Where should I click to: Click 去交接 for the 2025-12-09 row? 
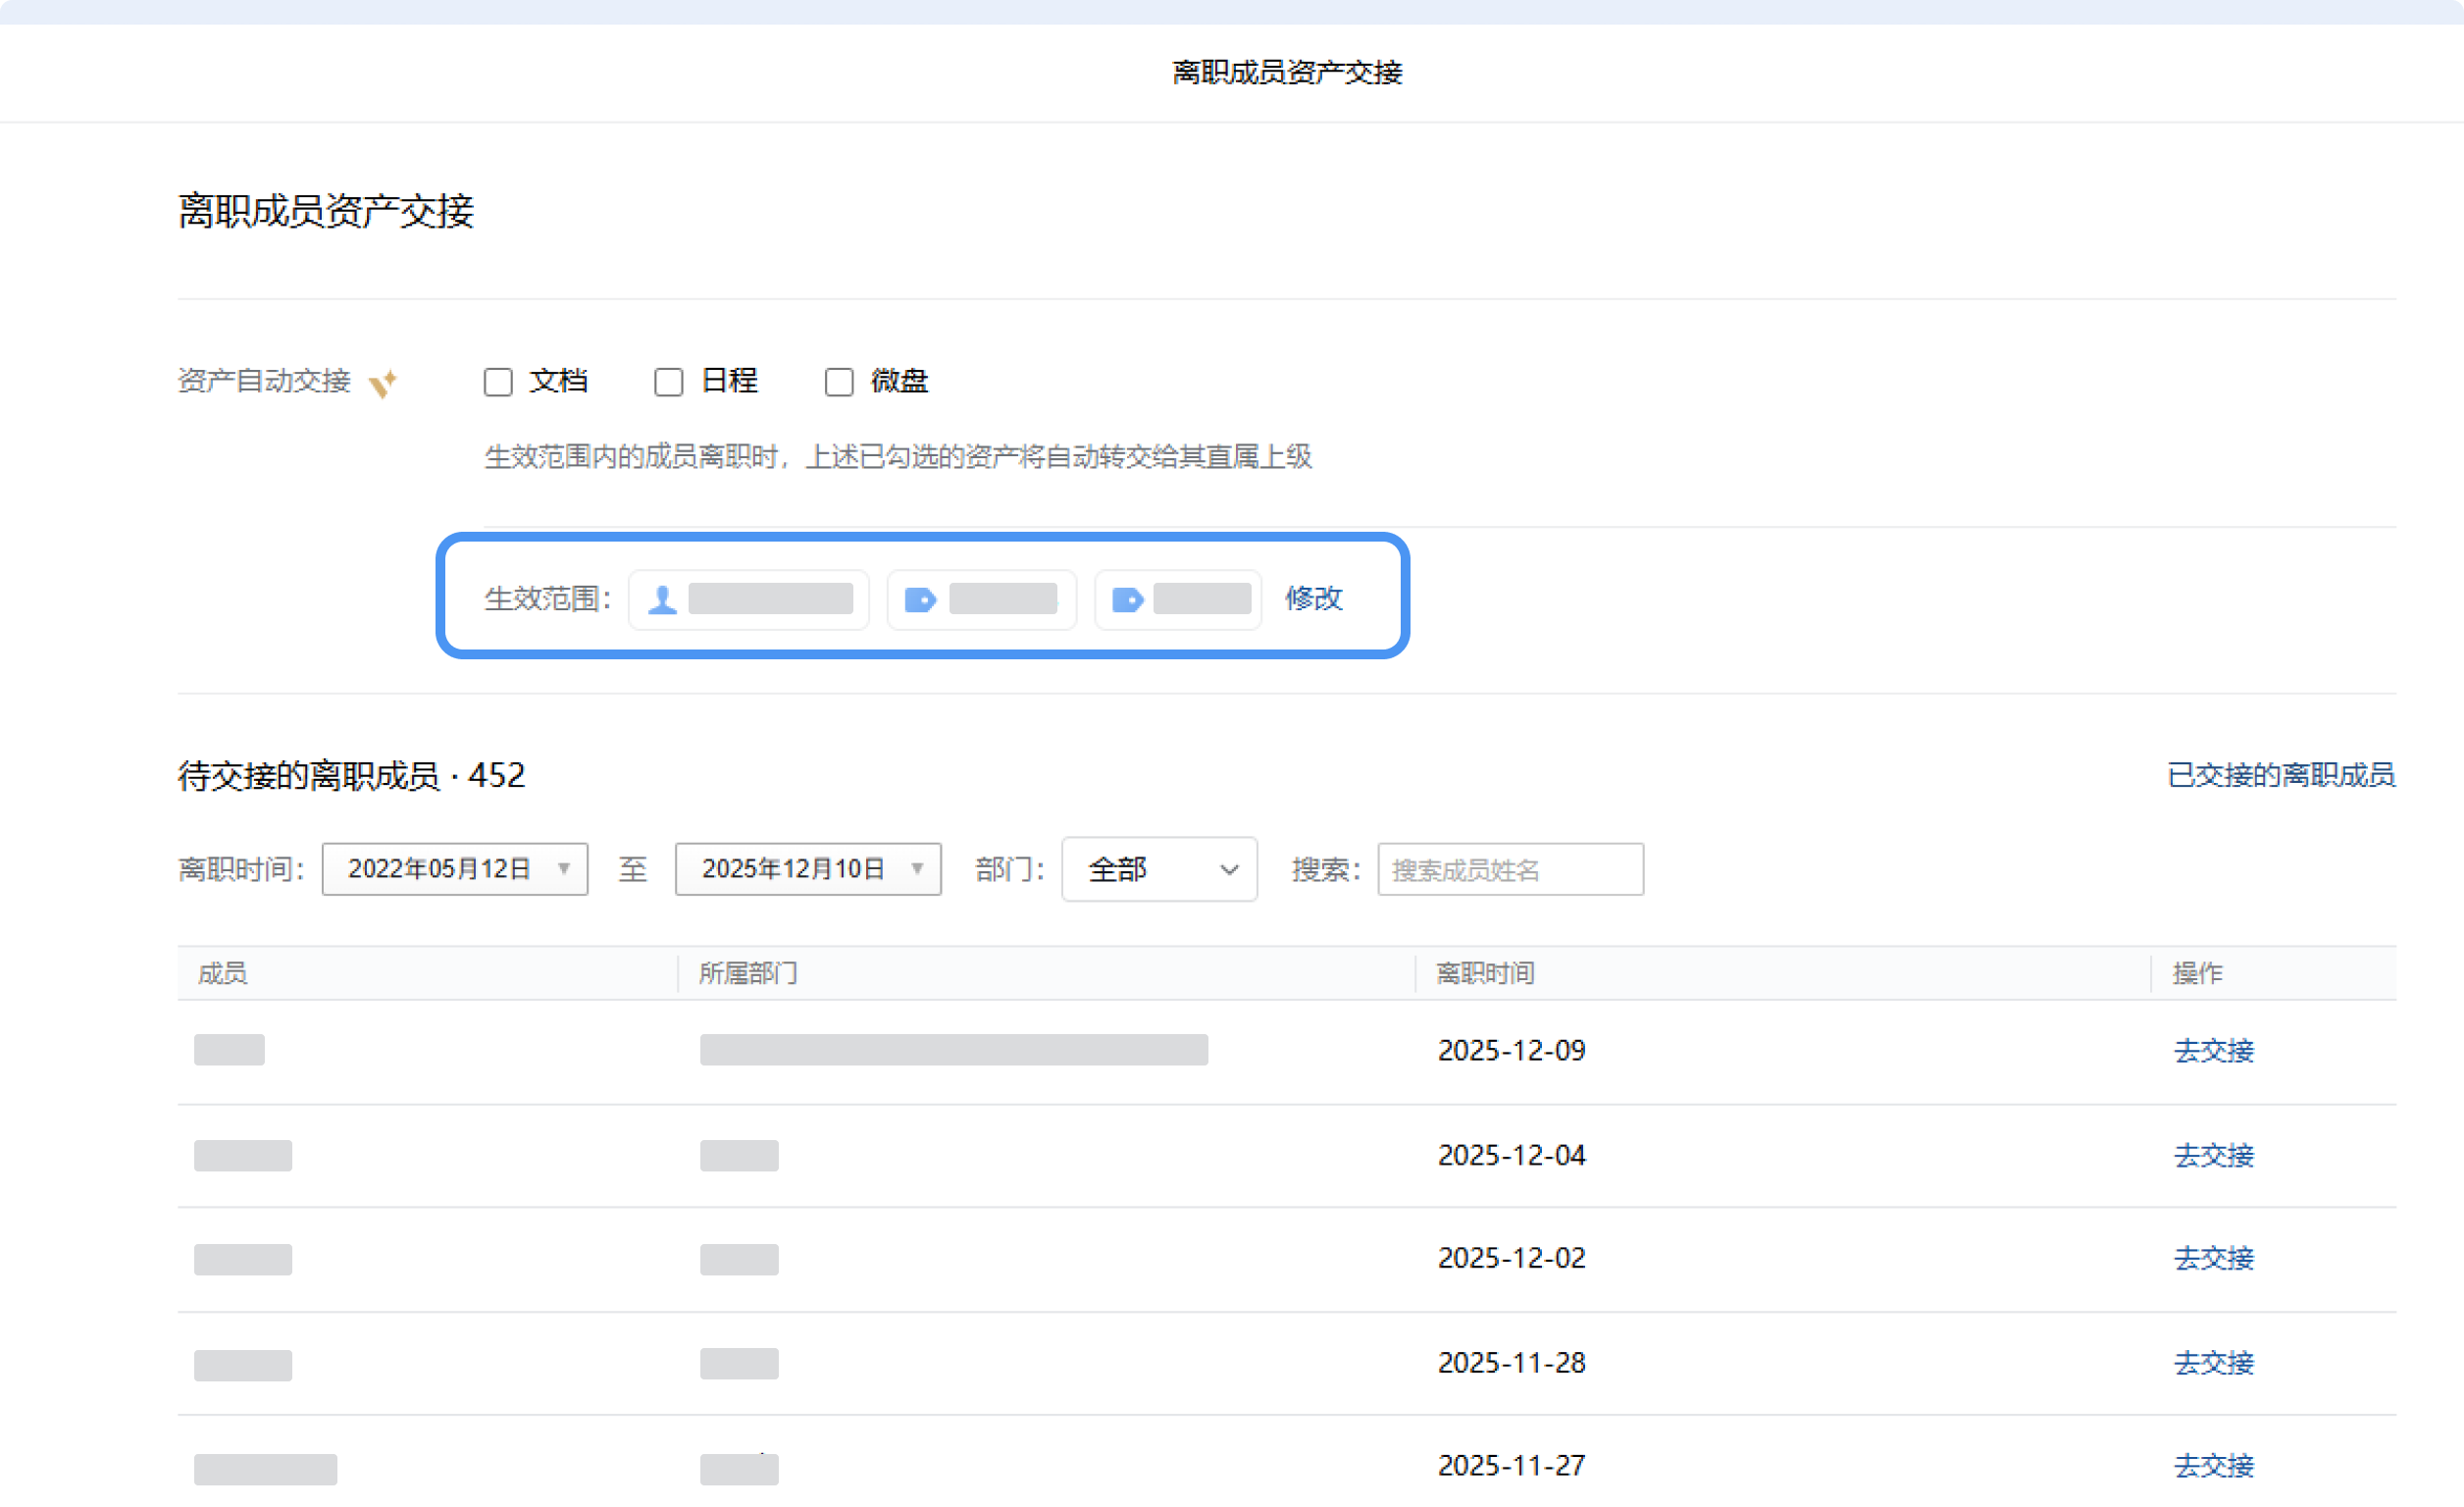pyautogui.click(x=2214, y=1051)
